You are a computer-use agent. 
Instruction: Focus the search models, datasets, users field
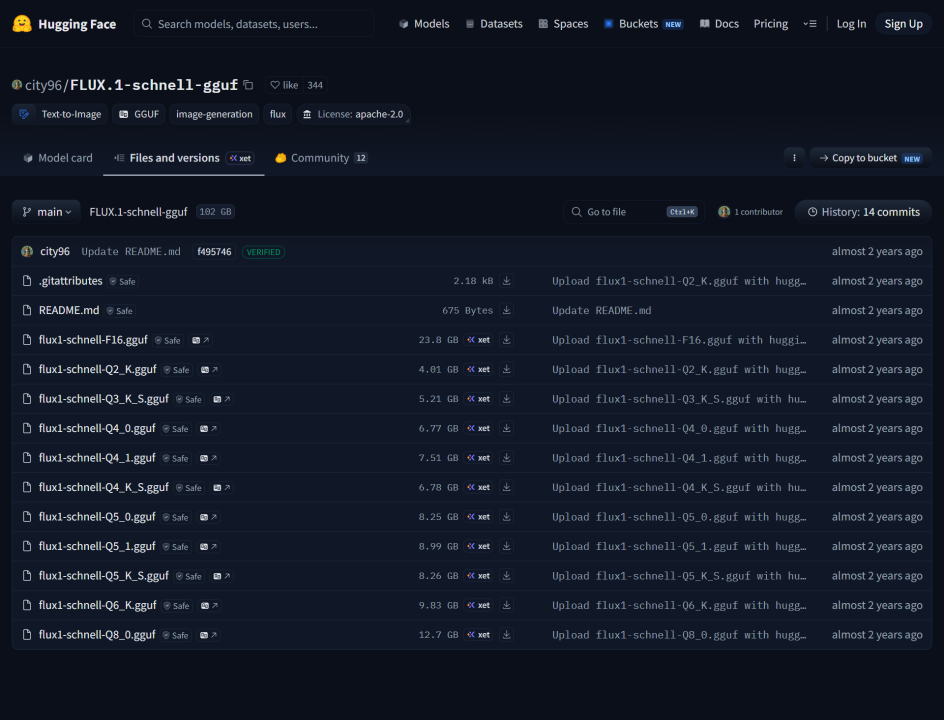pyautogui.click(x=253, y=24)
